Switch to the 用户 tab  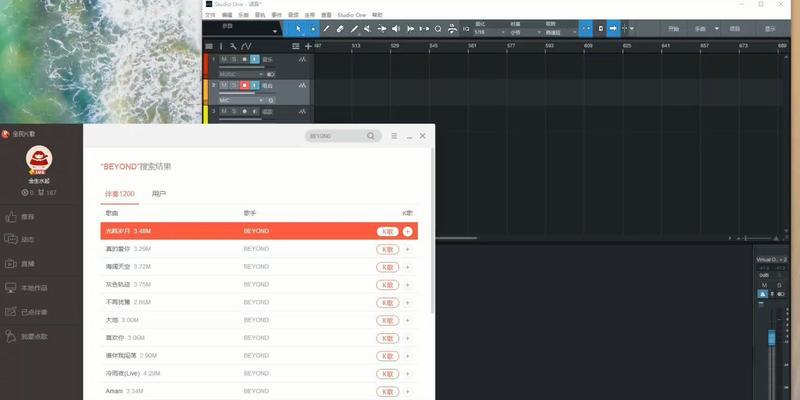click(159, 194)
